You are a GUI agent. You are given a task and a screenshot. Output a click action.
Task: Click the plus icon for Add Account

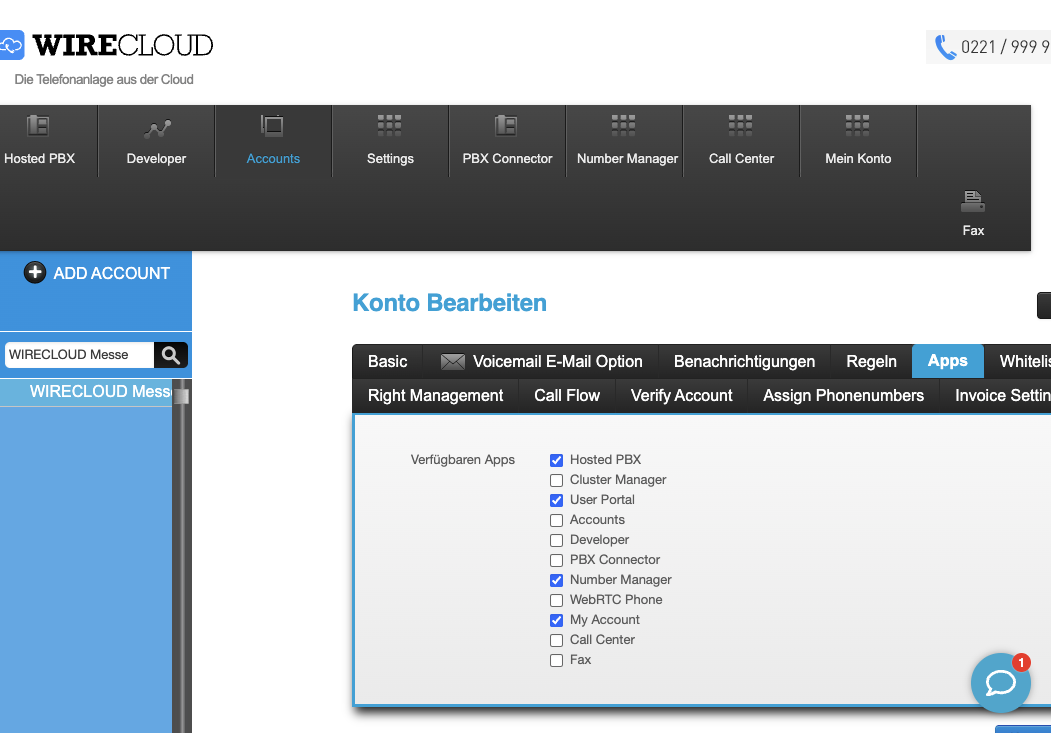pos(35,273)
